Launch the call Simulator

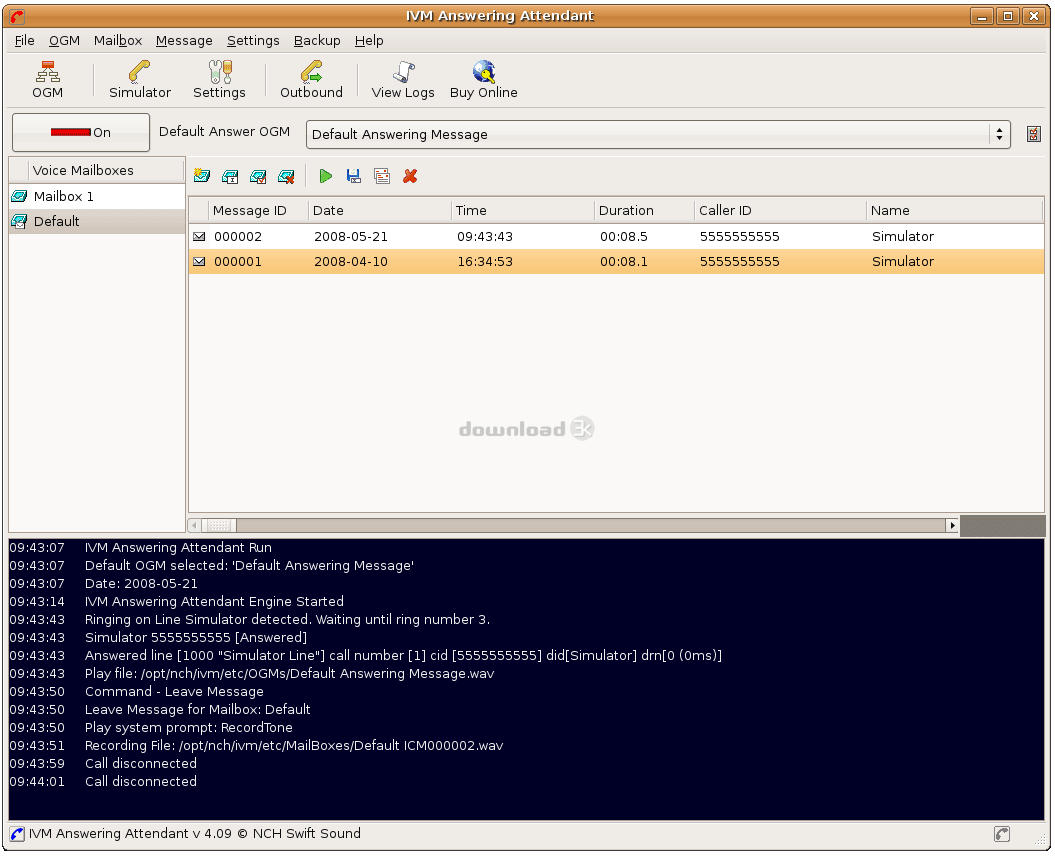139,79
